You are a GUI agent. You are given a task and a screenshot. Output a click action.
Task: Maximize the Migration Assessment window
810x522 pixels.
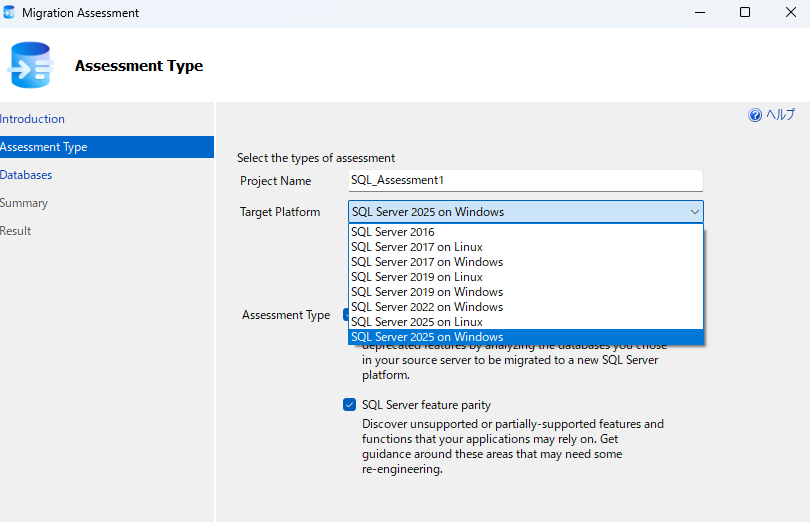pyautogui.click(x=744, y=13)
